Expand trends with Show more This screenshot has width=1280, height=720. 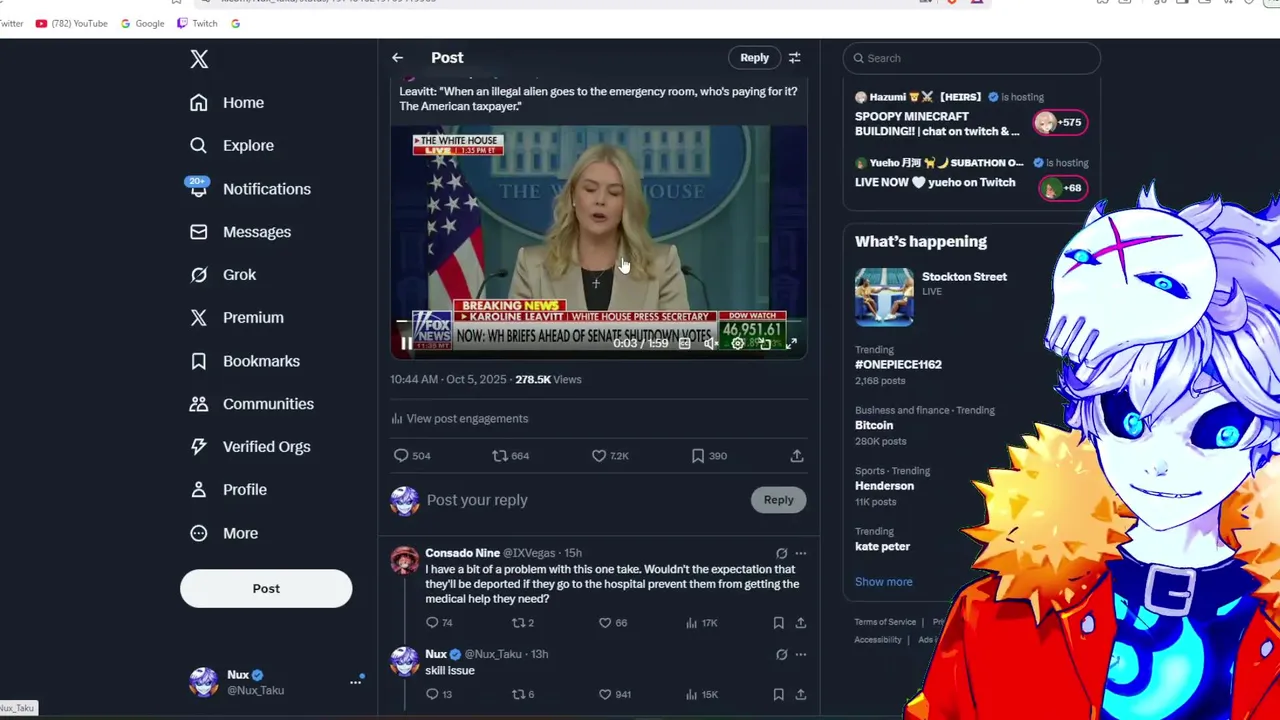tap(883, 582)
